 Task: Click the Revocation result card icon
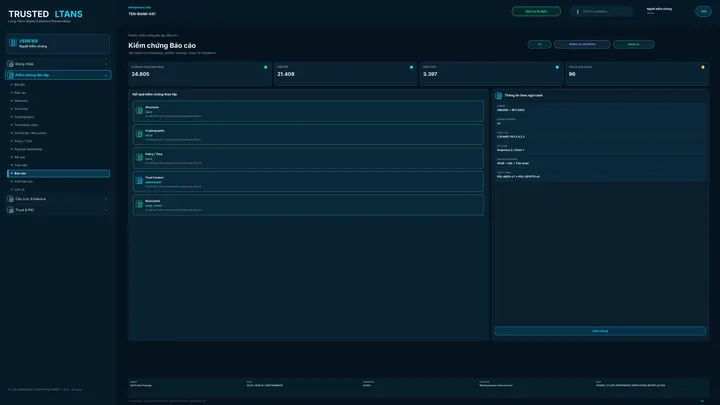139,204
